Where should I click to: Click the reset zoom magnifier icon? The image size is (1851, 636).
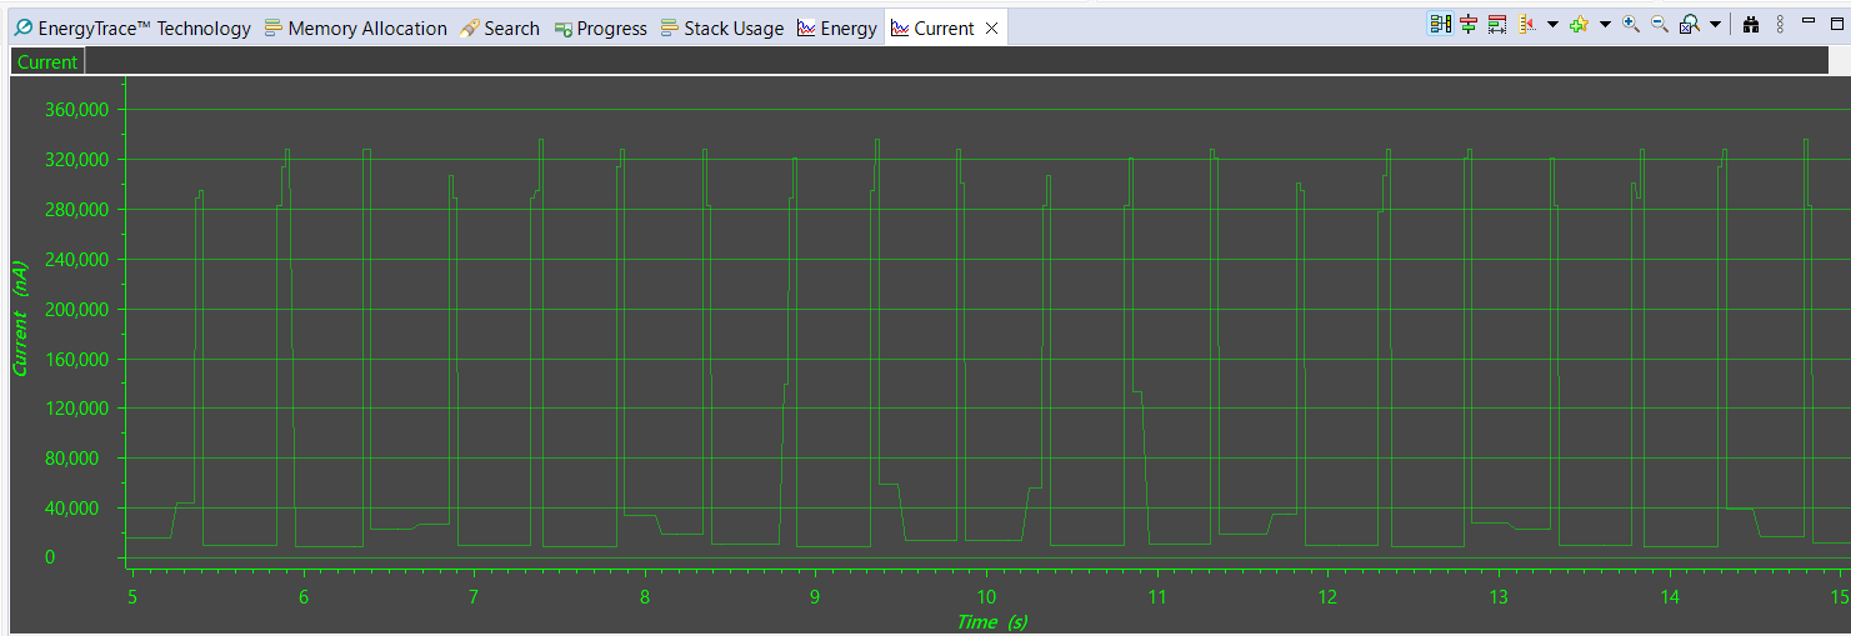coord(1690,24)
